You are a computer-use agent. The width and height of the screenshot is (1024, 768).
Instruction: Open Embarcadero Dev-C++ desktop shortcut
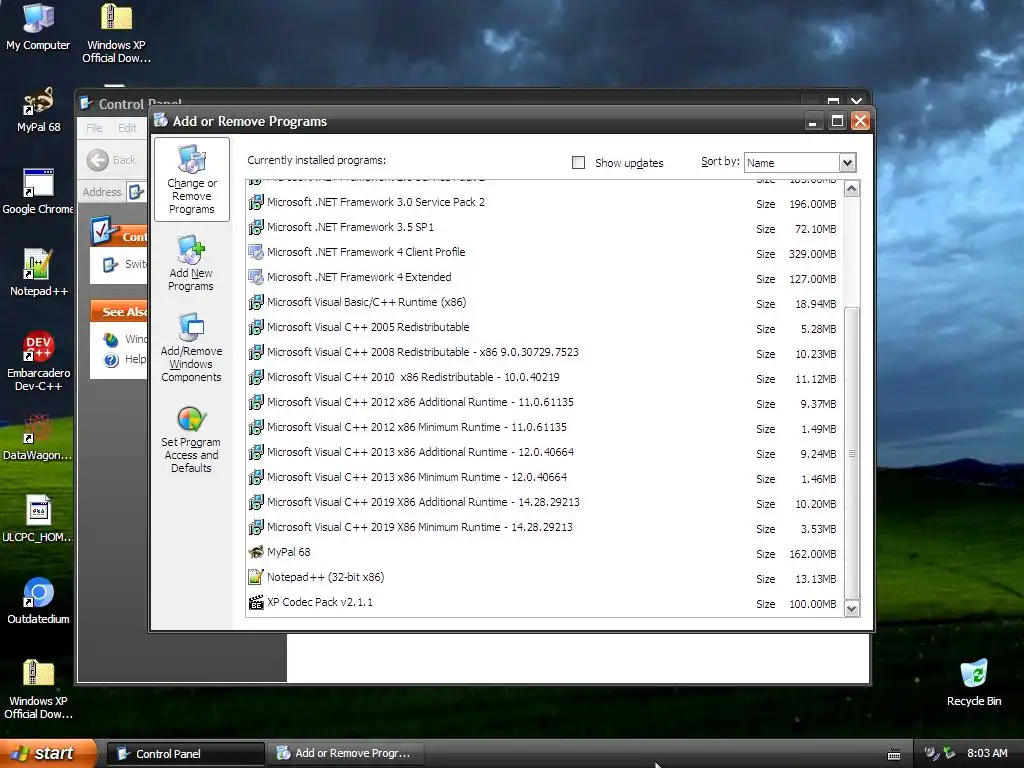pyautogui.click(x=38, y=361)
